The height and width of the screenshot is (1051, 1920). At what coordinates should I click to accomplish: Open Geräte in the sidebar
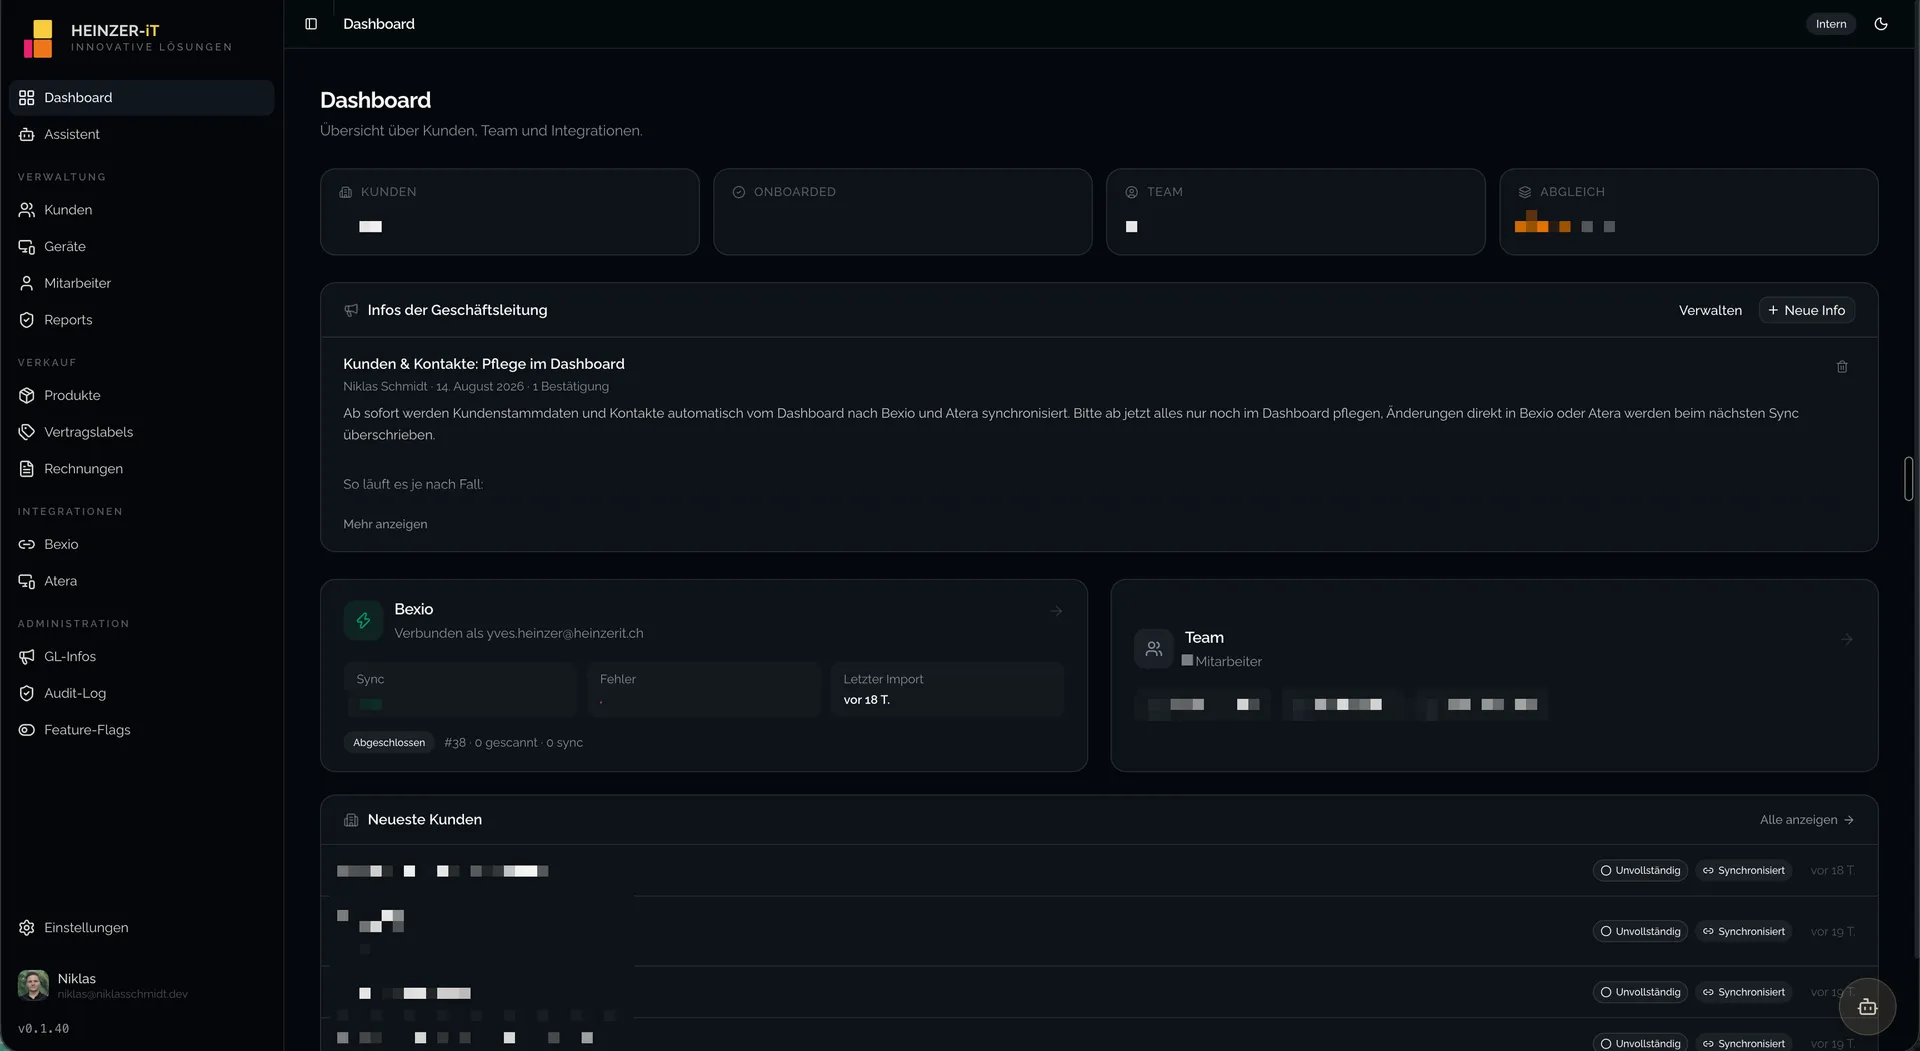tap(142, 247)
